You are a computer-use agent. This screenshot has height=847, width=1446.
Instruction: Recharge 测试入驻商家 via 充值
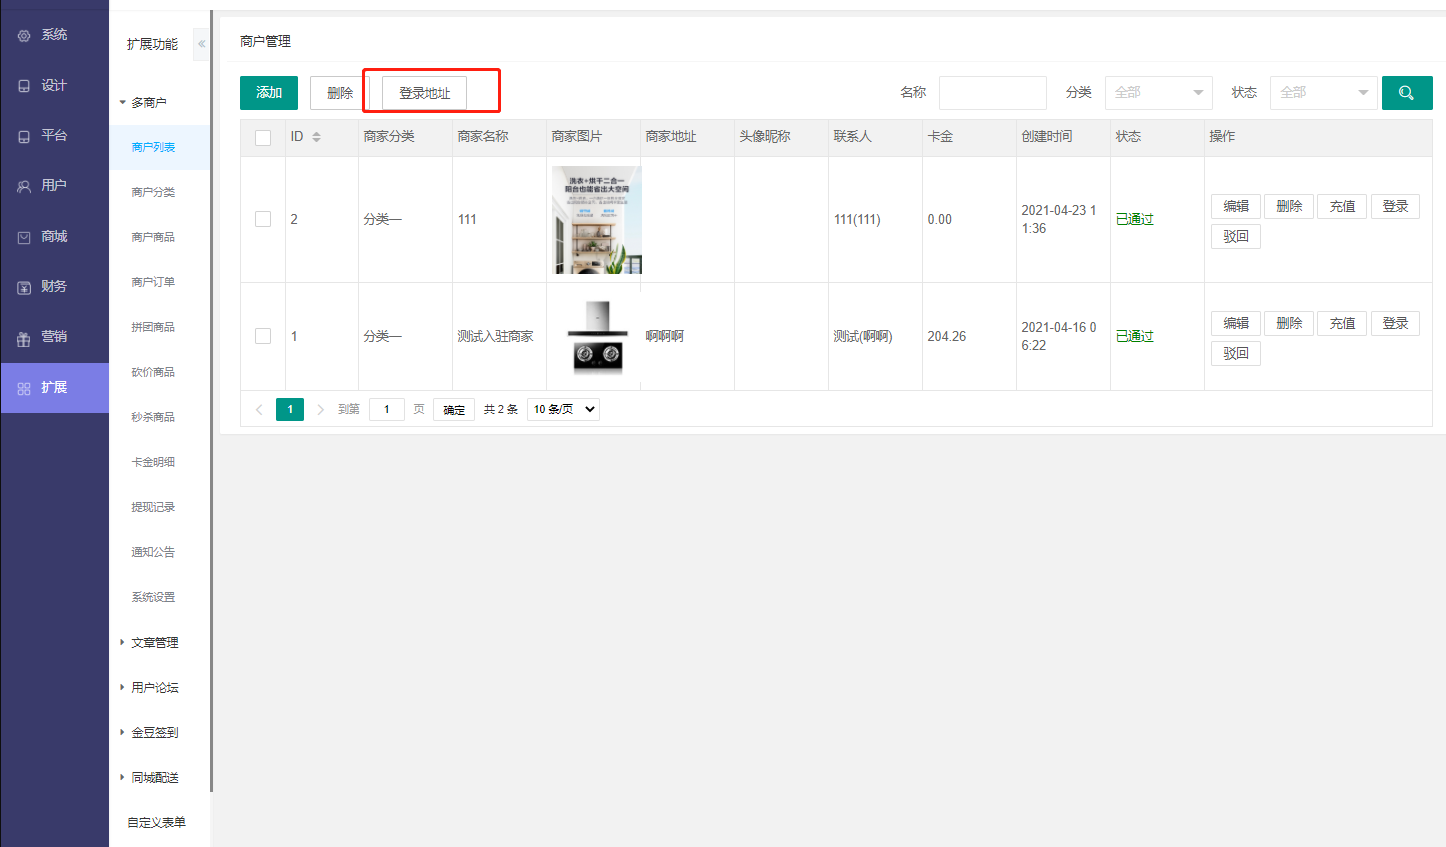pyautogui.click(x=1342, y=323)
